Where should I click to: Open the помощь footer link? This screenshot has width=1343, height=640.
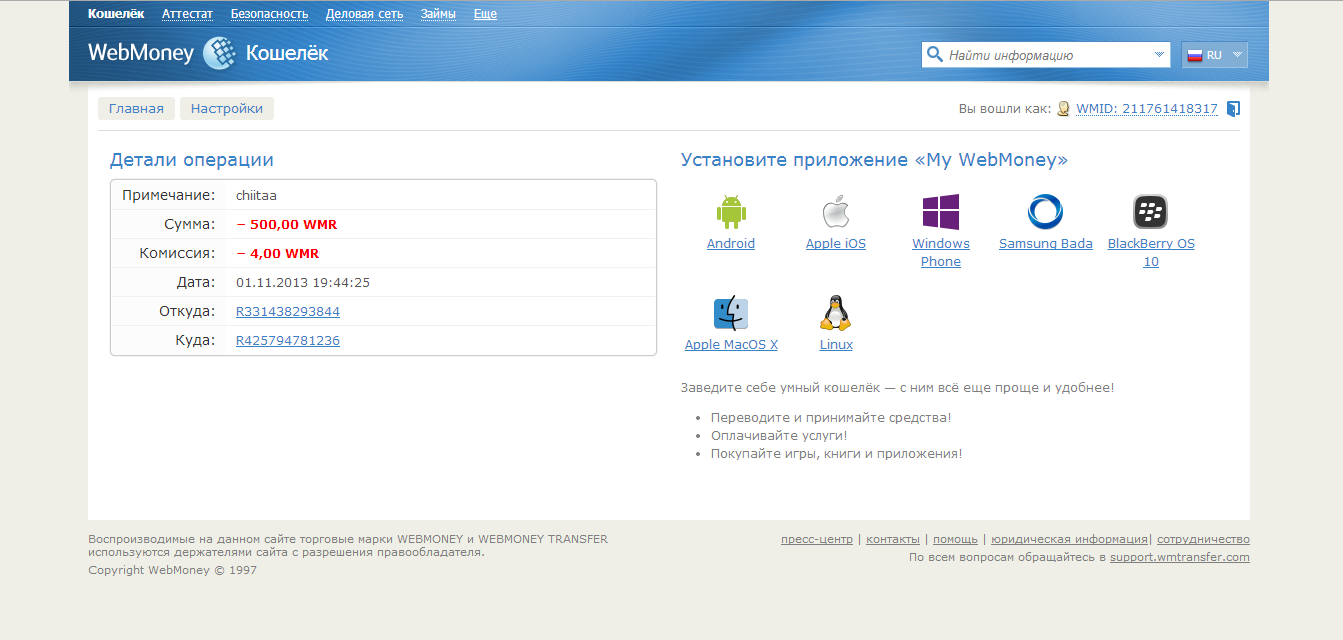click(955, 539)
